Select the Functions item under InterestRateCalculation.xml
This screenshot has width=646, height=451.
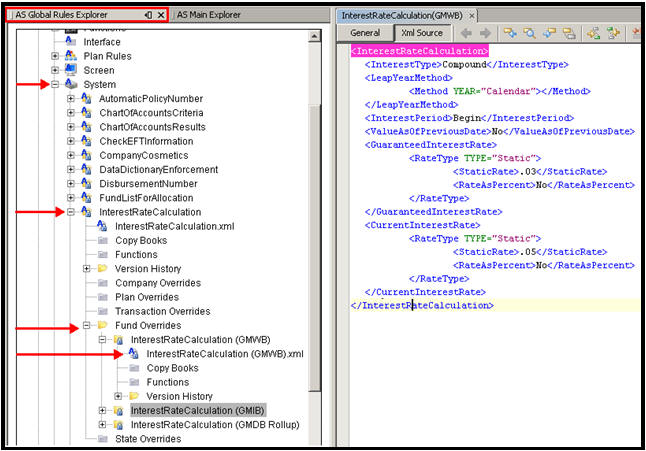pos(136,255)
